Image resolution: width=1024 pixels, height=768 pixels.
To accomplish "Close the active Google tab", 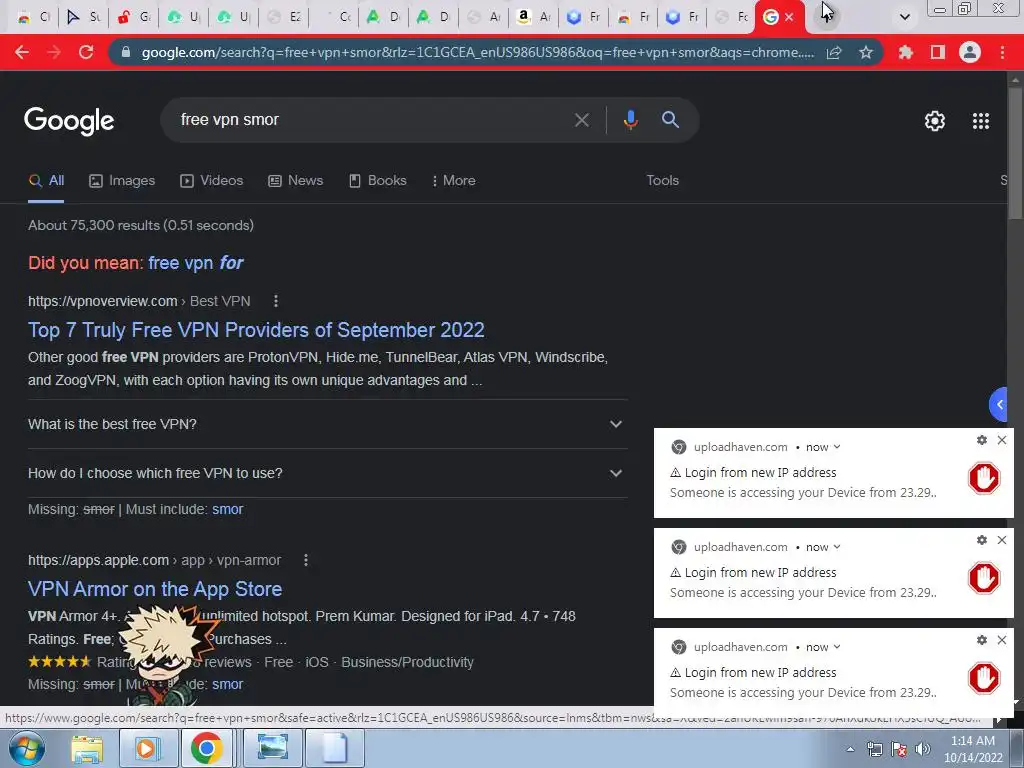I will pyautogui.click(x=789, y=17).
